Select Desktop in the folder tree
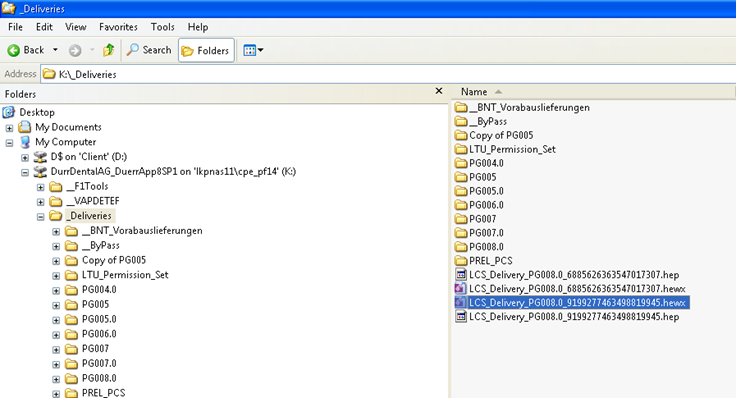 (x=37, y=113)
